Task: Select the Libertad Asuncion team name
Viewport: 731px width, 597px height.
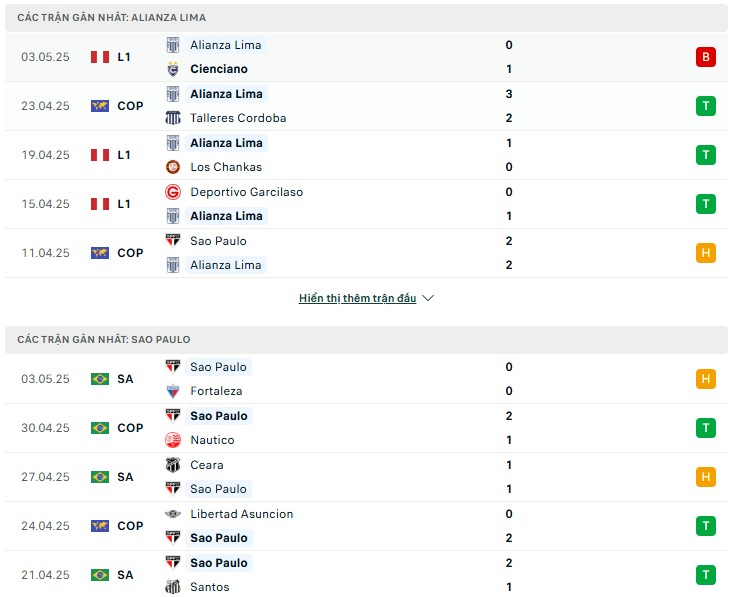Action: 241,514
